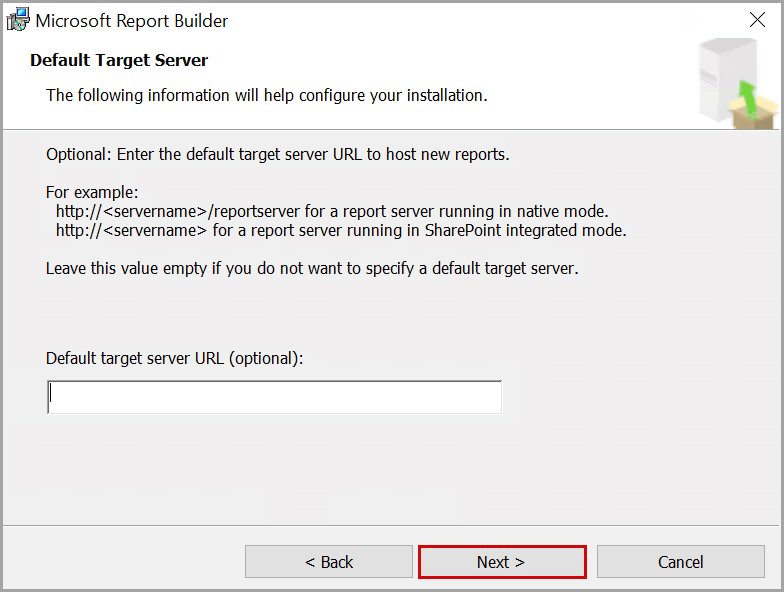784x592 pixels.
Task: Click the "following information will help" subtitle
Action: 266,96
